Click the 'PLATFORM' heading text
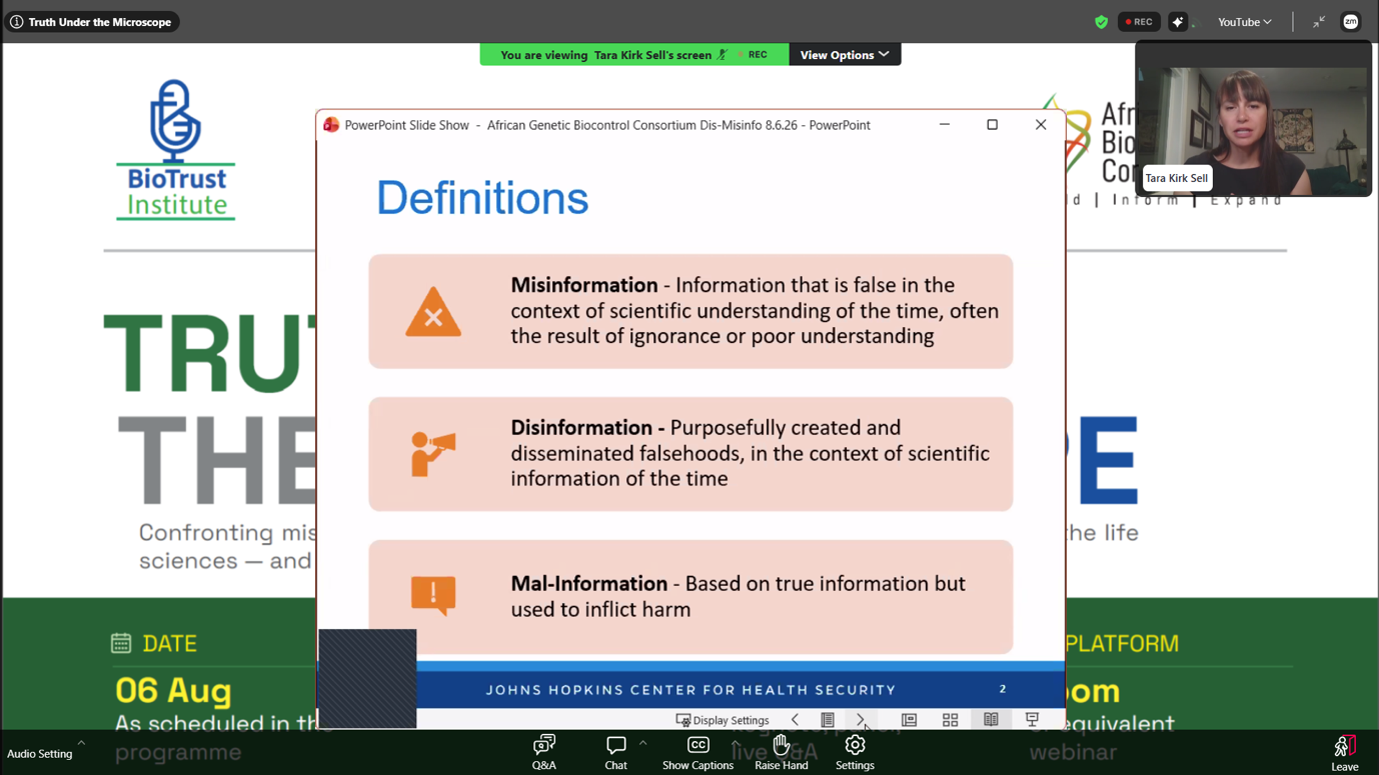Image resolution: width=1379 pixels, height=775 pixels. click(x=1122, y=644)
